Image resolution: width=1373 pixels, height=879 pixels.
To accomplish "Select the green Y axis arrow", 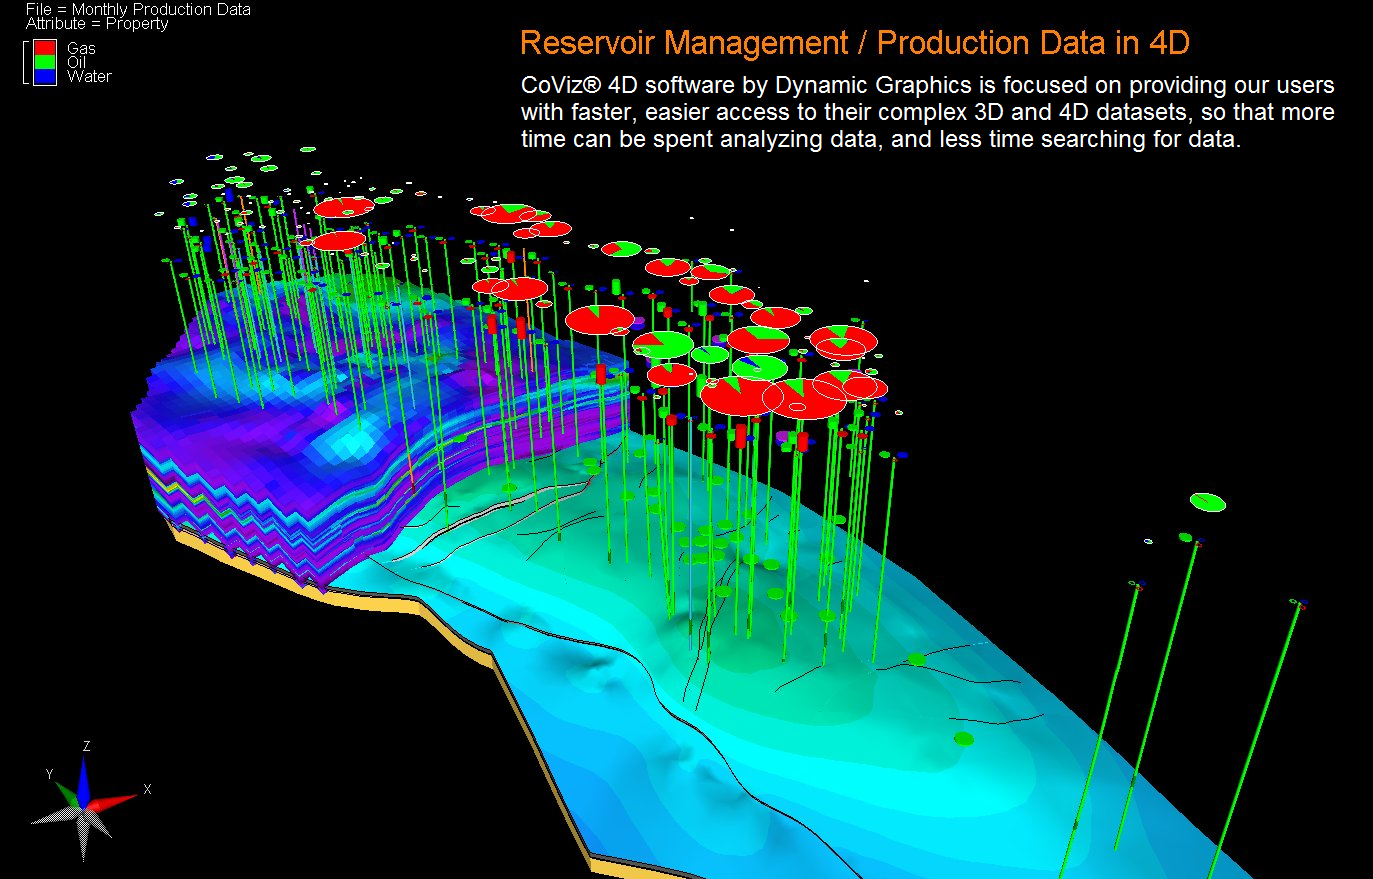I will pyautogui.click(x=67, y=794).
